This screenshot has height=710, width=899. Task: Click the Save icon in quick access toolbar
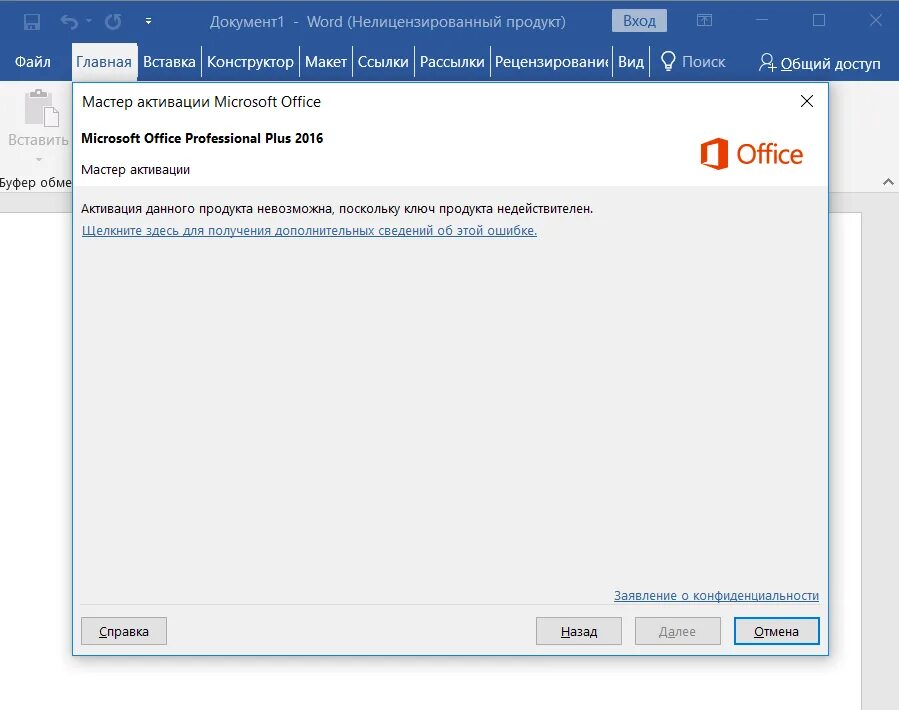click(x=32, y=22)
